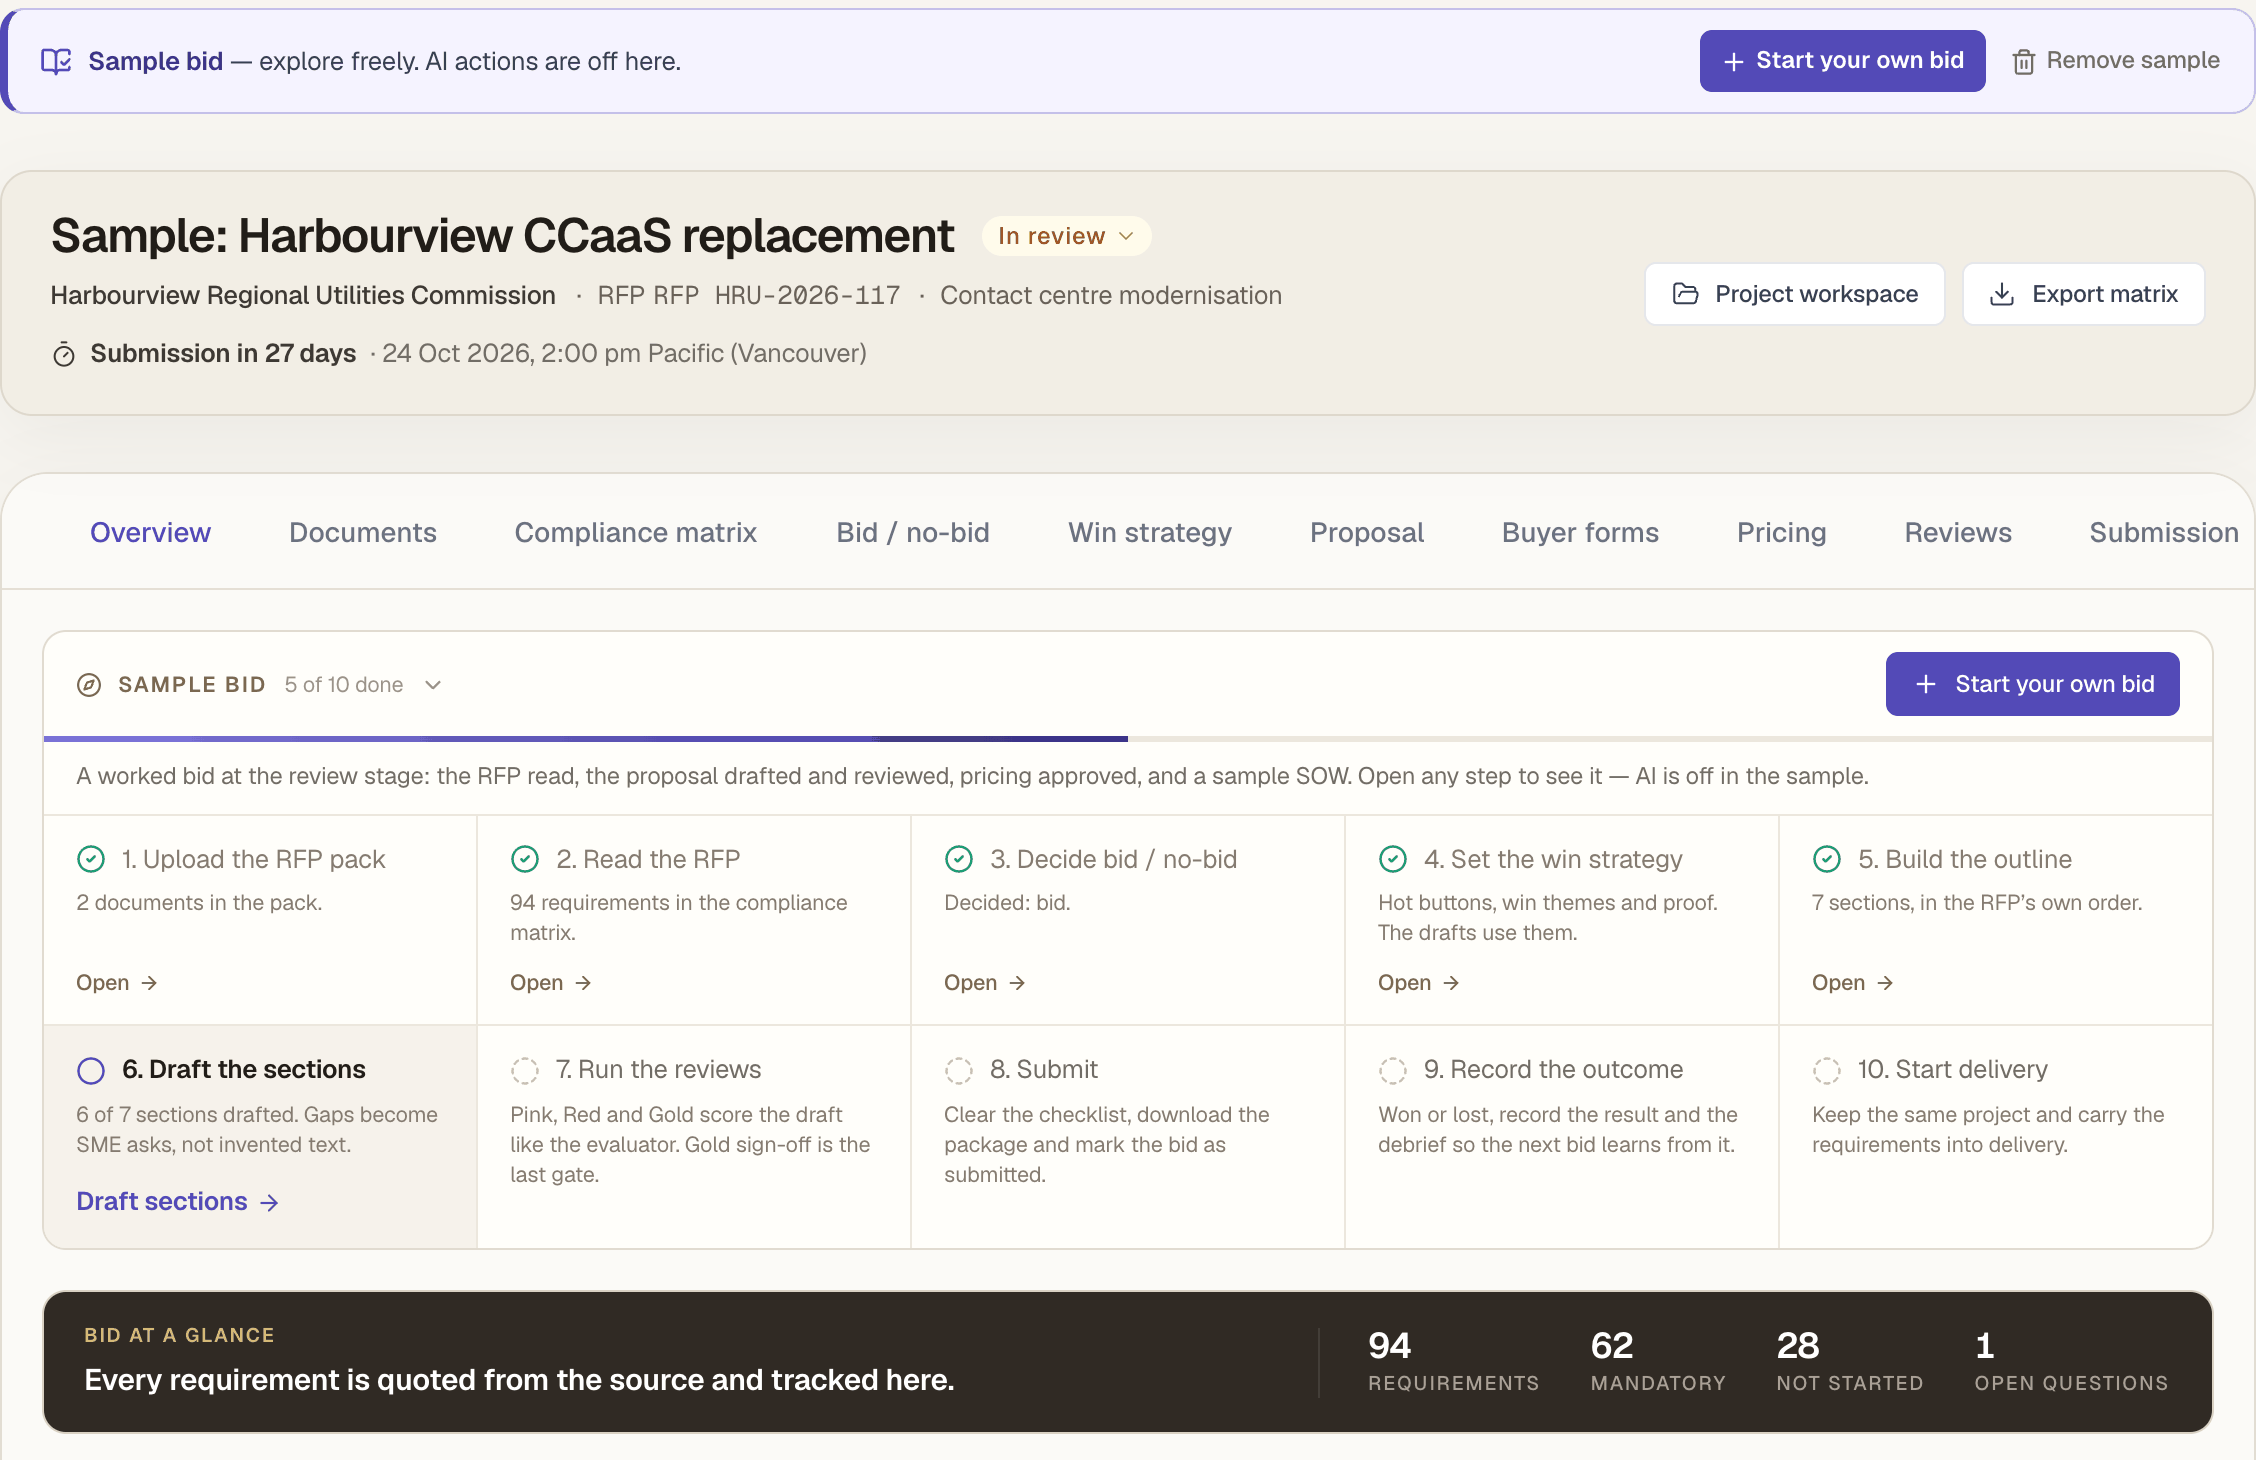This screenshot has height=1460, width=2256.
Task: Open the In review status dropdown
Action: (x=1066, y=236)
